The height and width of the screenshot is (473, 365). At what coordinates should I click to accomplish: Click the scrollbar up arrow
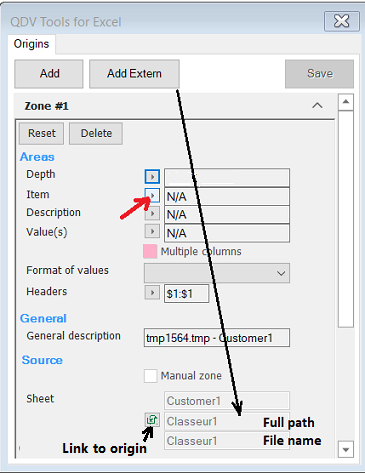[x=346, y=102]
